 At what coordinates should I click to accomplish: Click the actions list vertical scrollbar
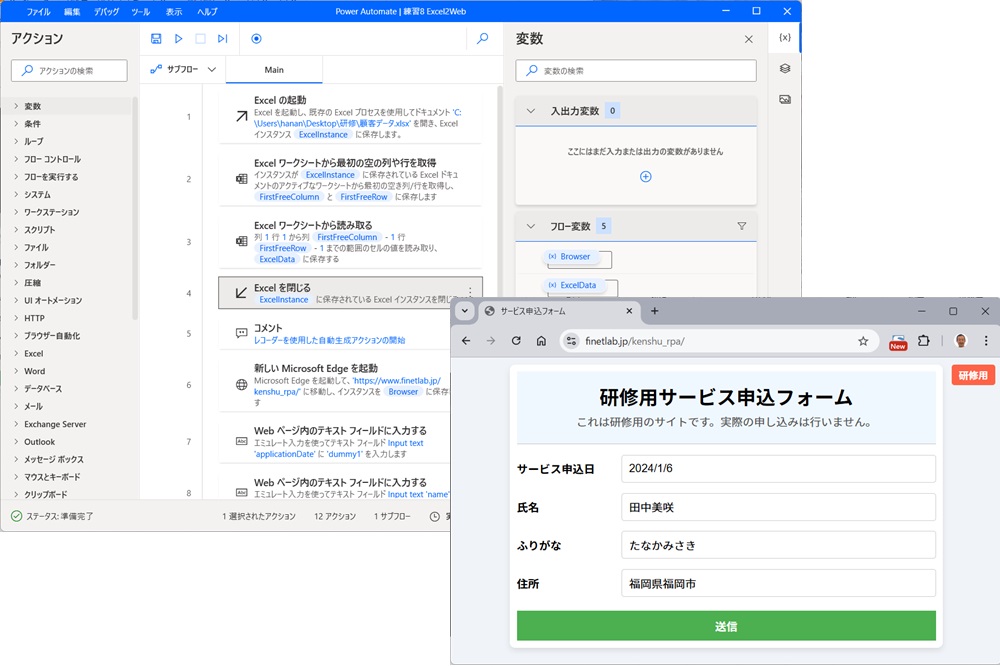135,208
